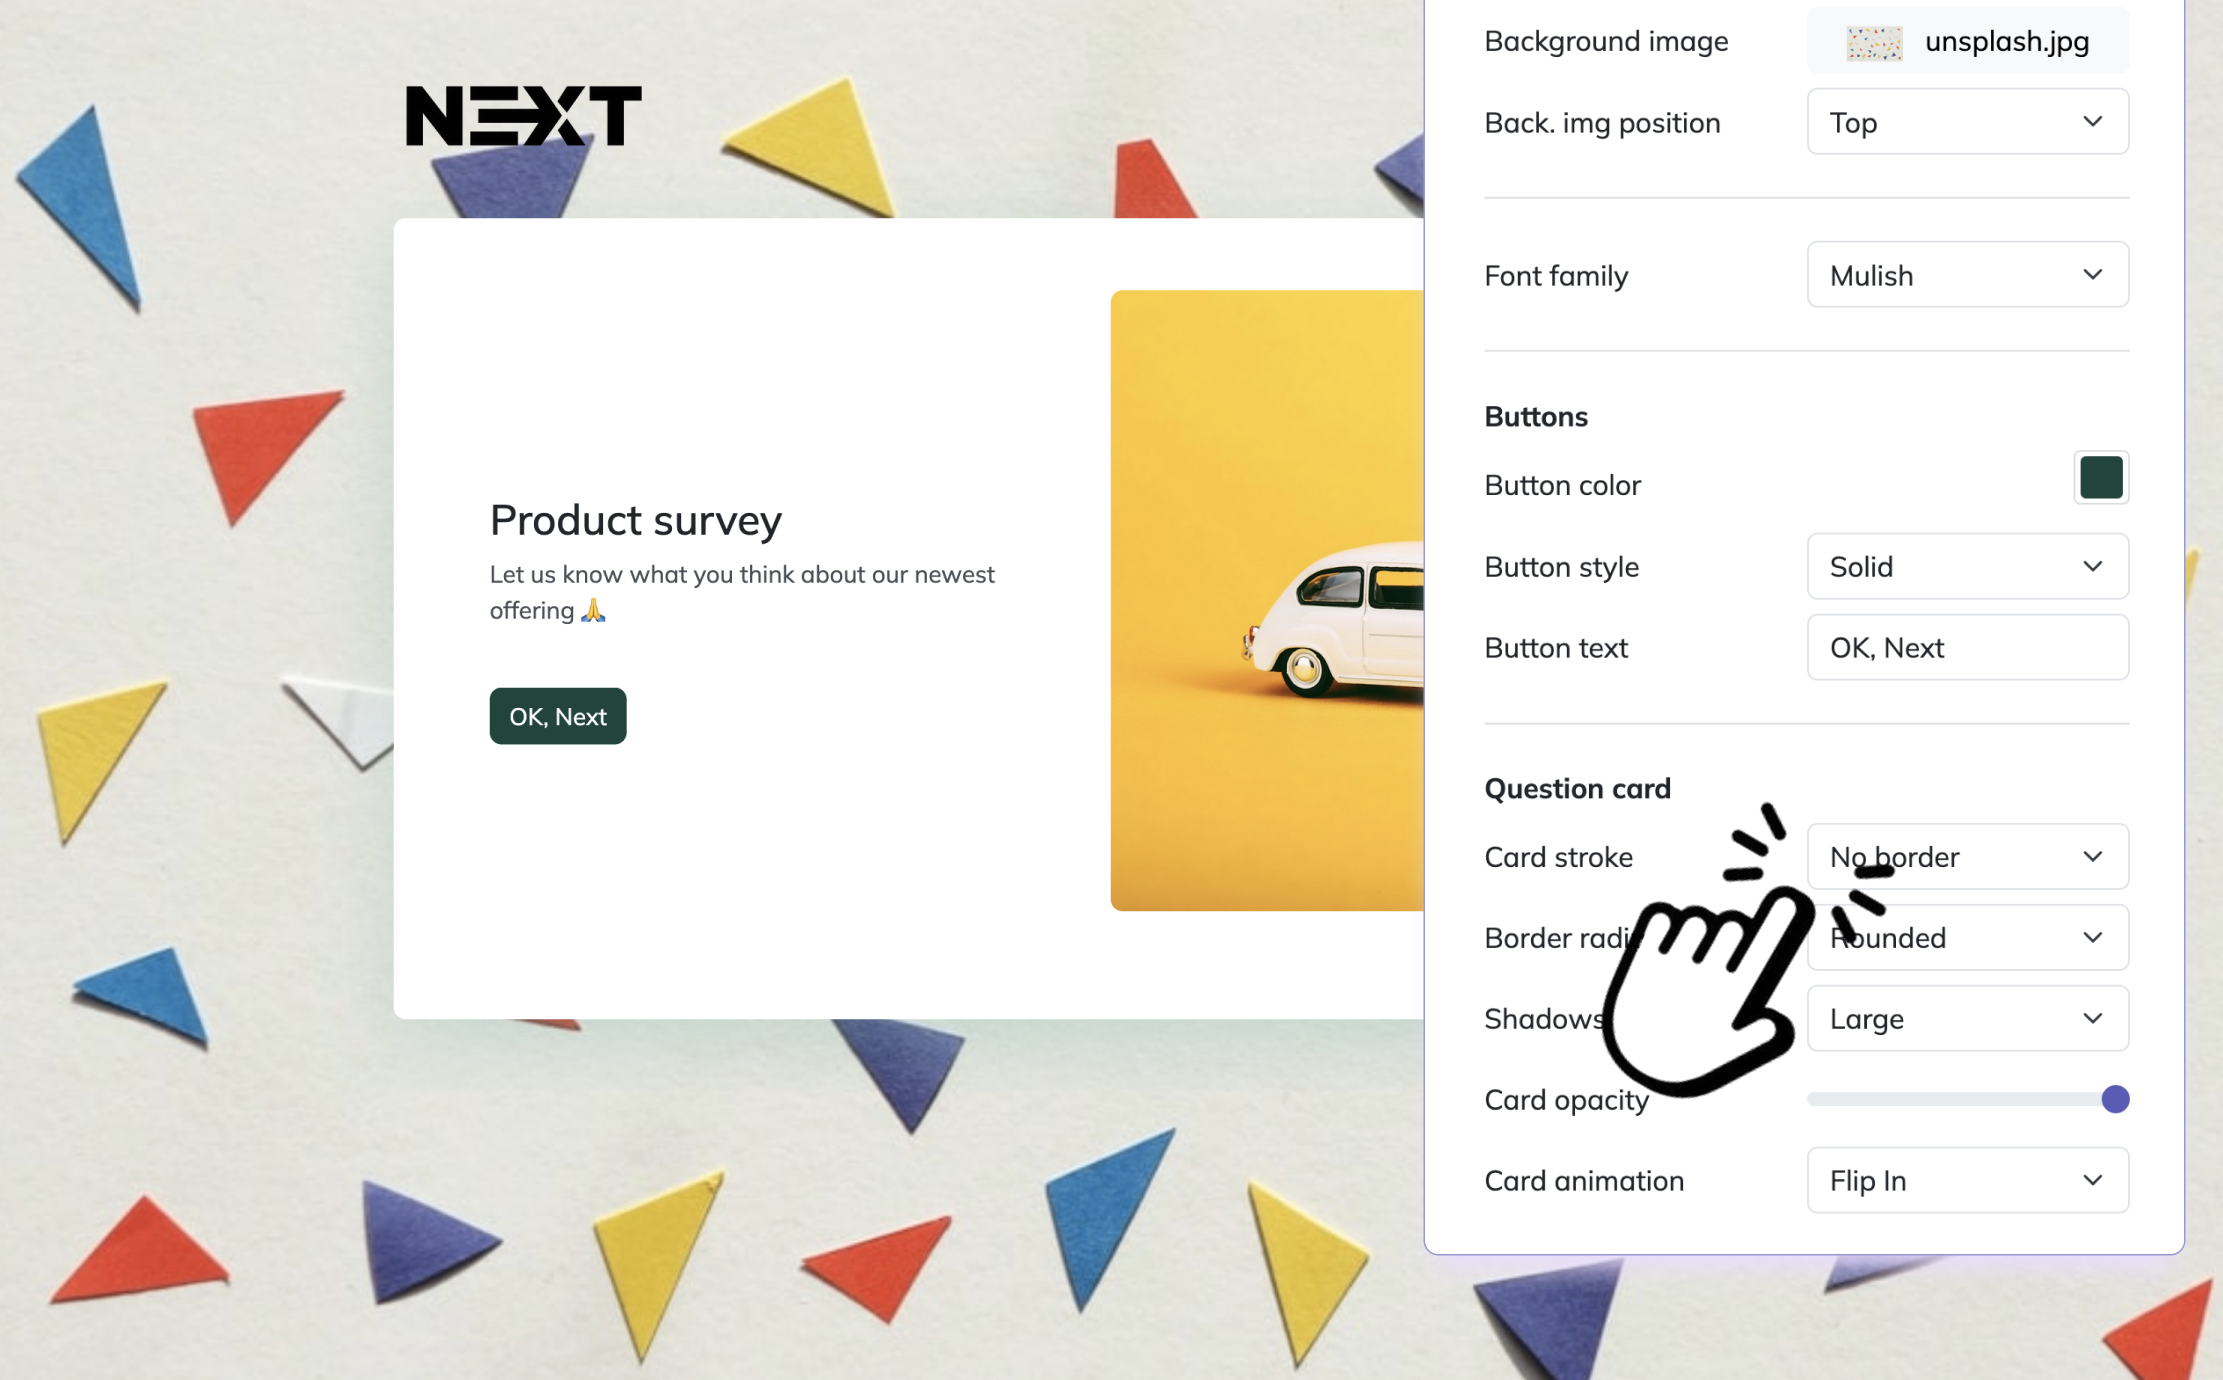Open the Card animation Flip In dropdown
The height and width of the screenshot is (1380, 2223).
click(x=1966, y=1181)
